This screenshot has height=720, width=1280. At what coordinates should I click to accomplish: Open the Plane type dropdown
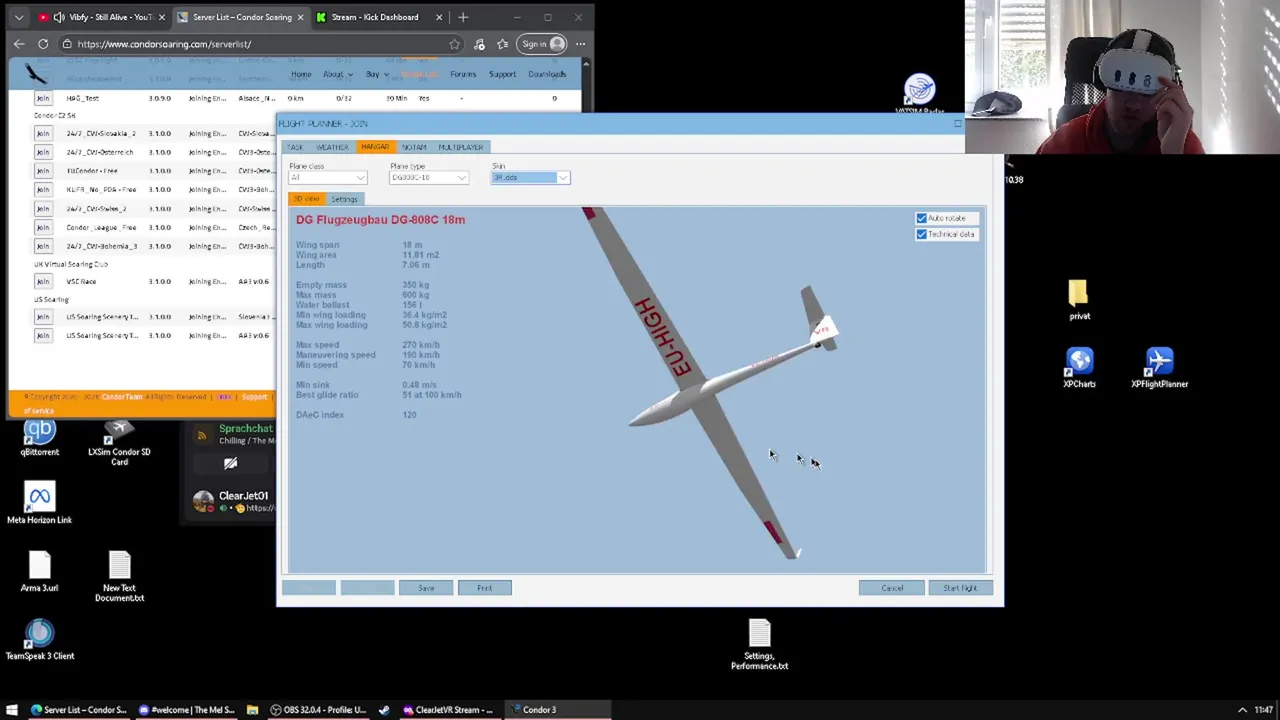[x=429, y=178]
